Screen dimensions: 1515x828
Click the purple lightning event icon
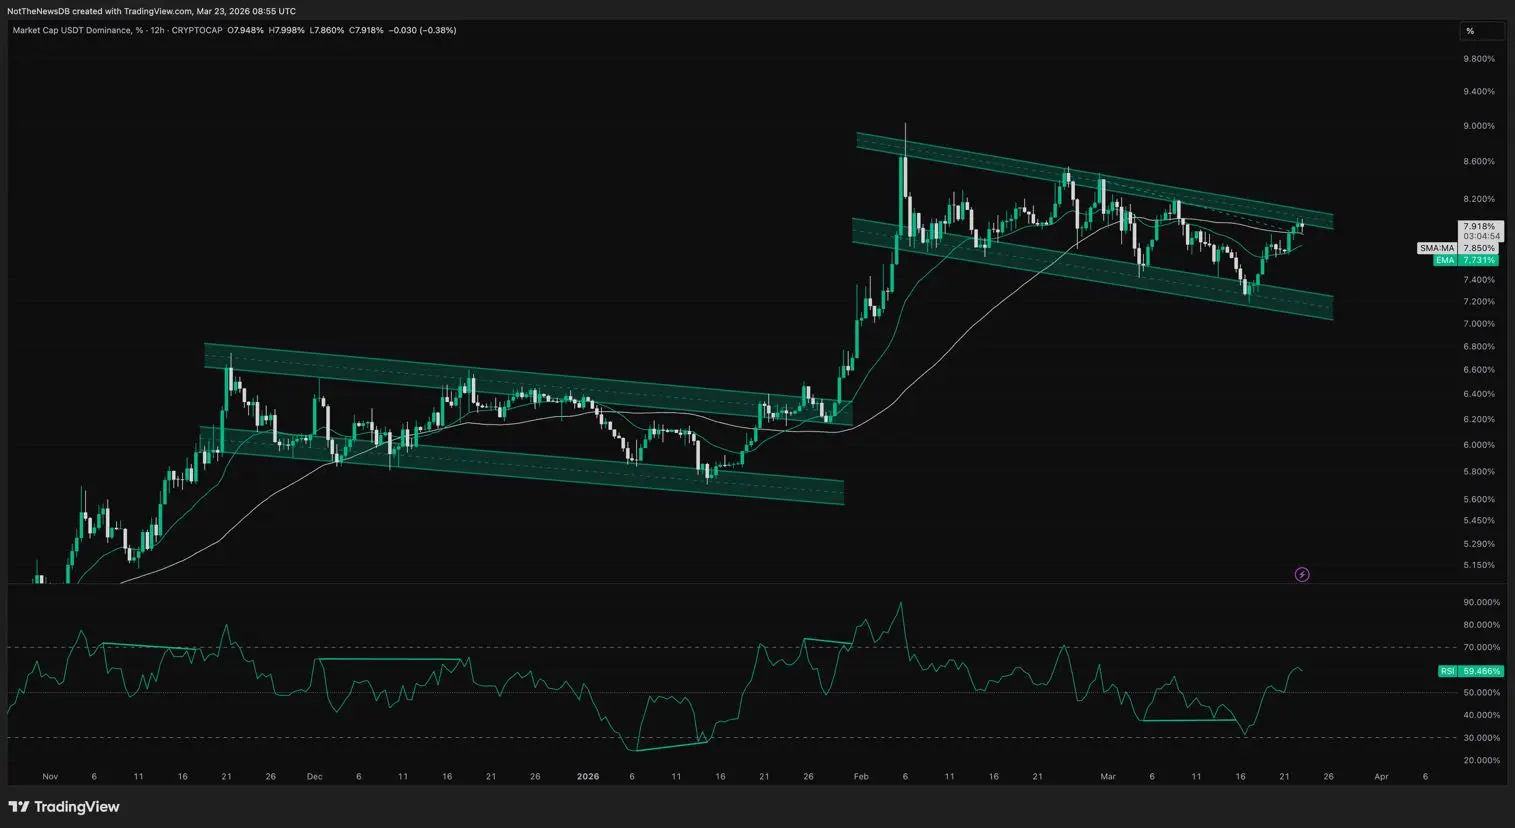tap(1302, 574)
